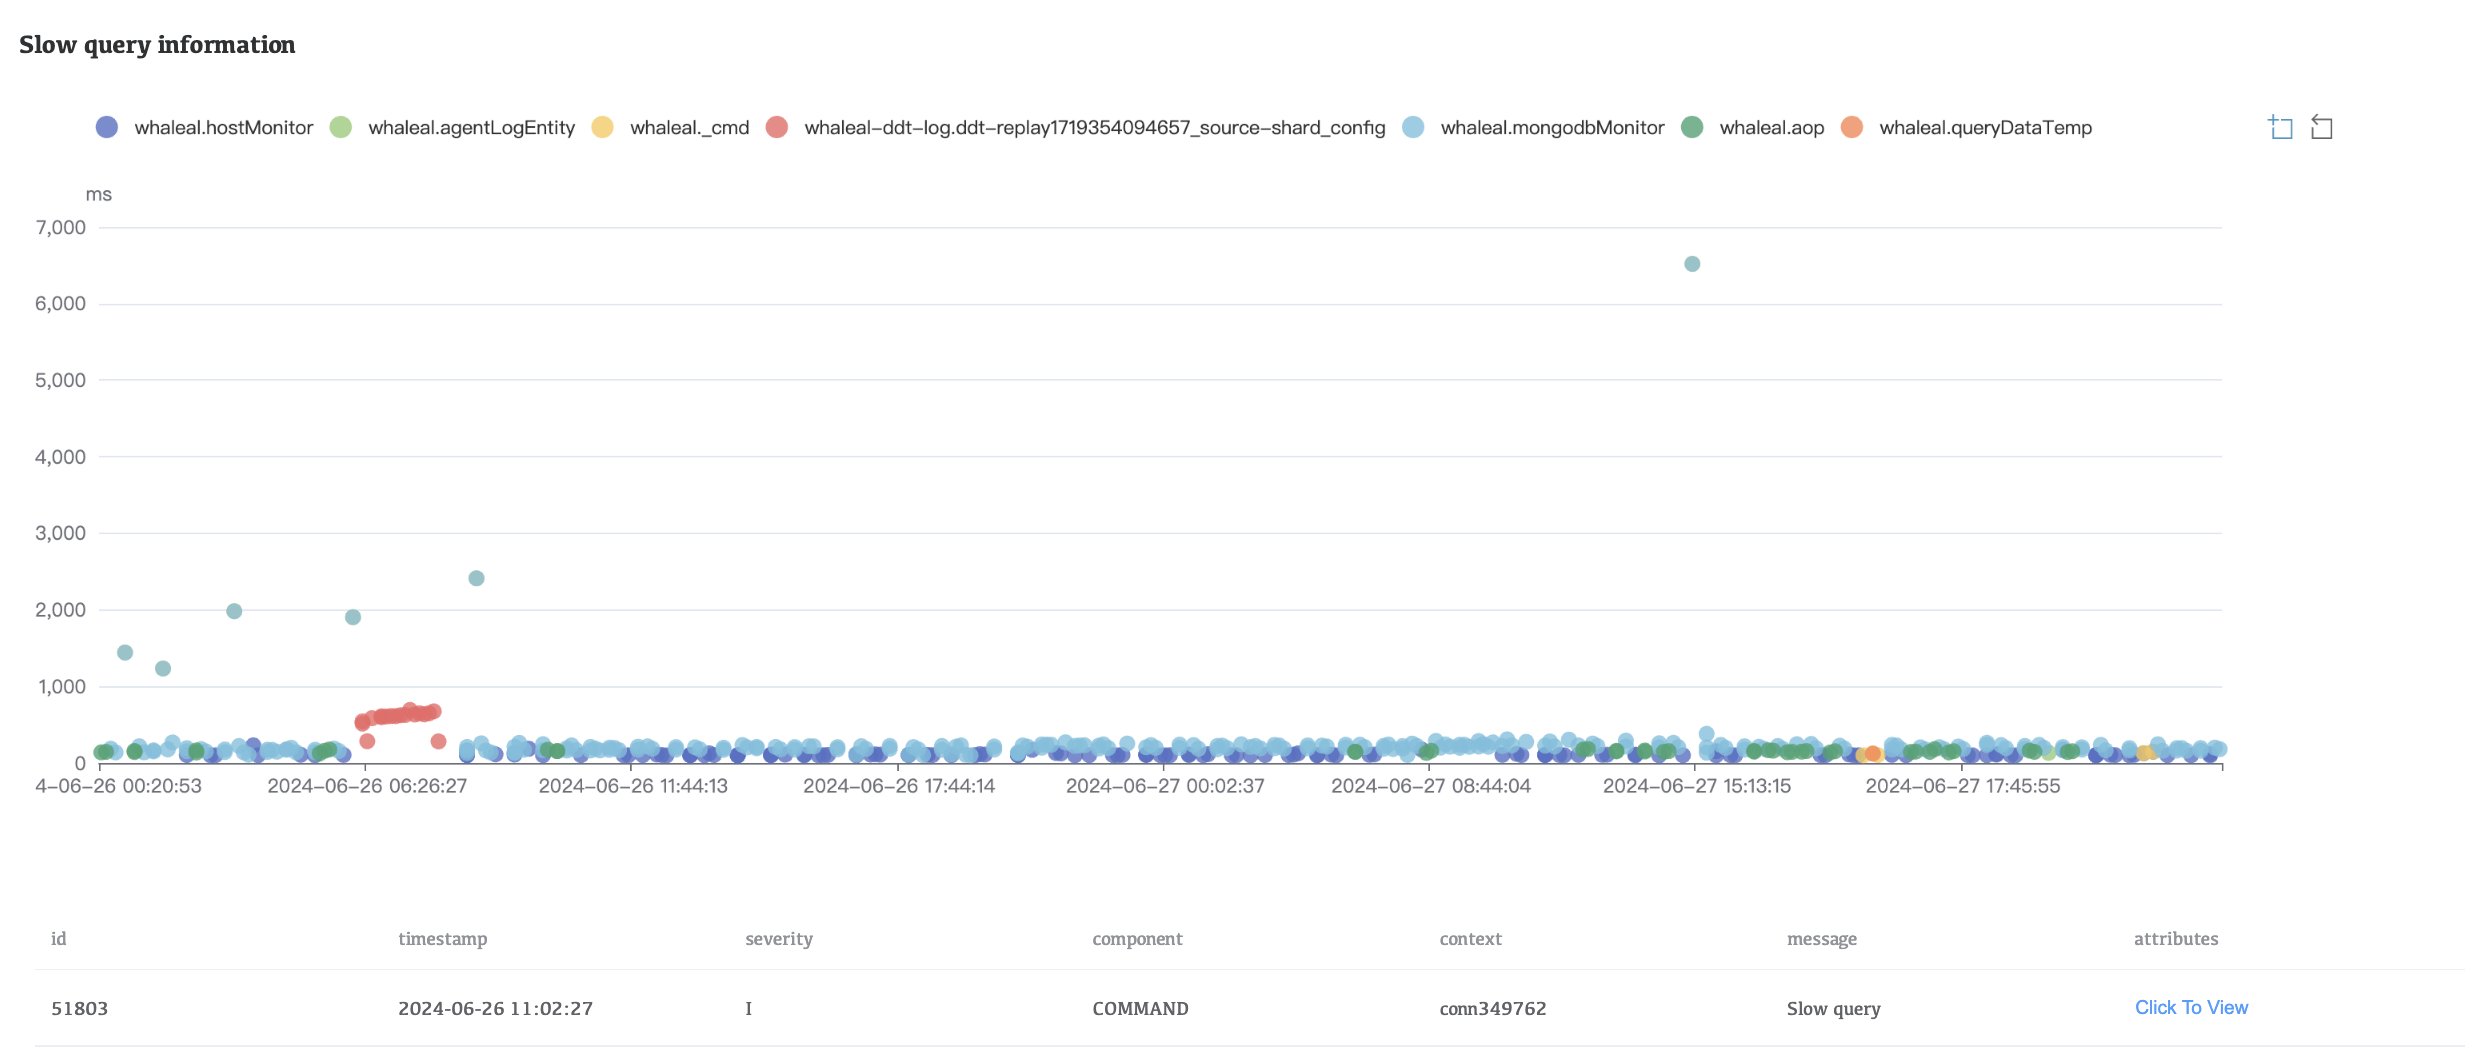Toggle the whaleal-ddt-log source-shard_config legend
The image size is (2474, 1060).
(1075, 127)
